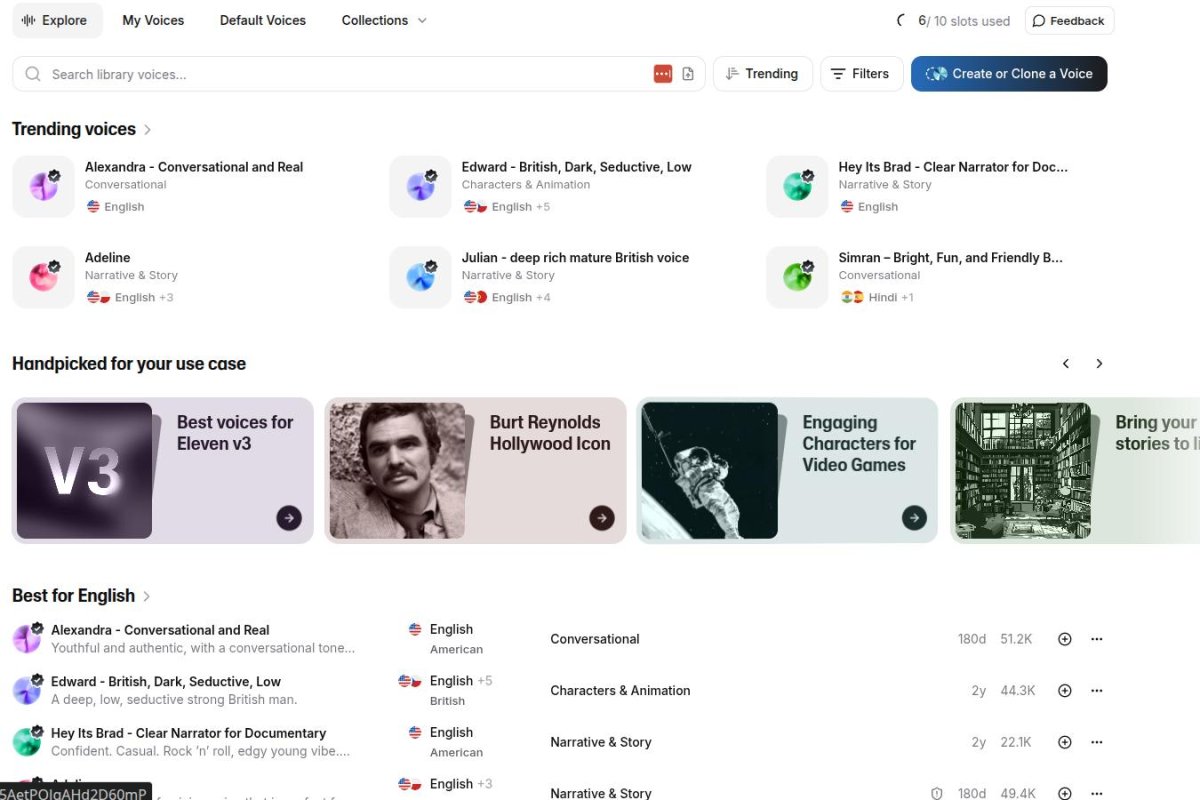Sort library by Trending

(762, 73)
